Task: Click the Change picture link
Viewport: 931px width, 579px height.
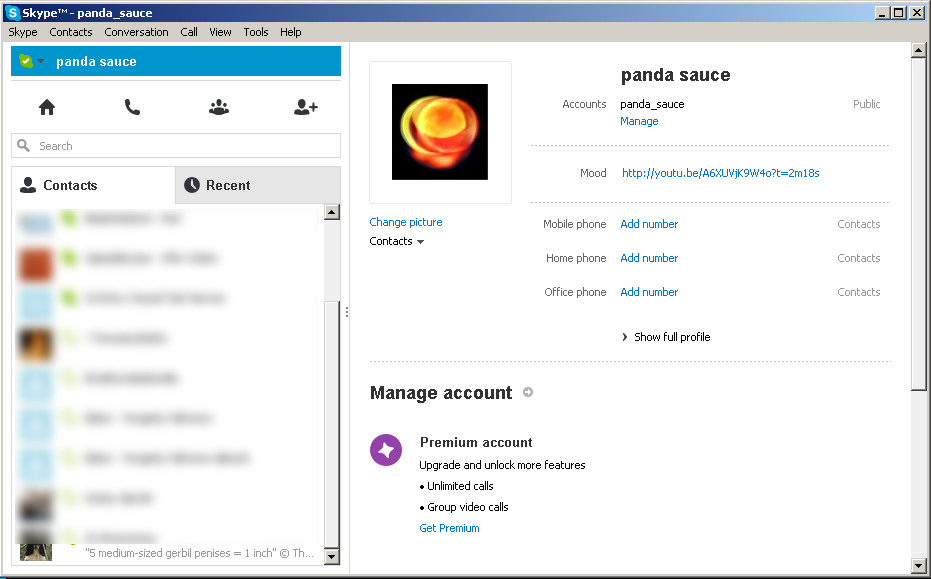Action: coord(405,221)
